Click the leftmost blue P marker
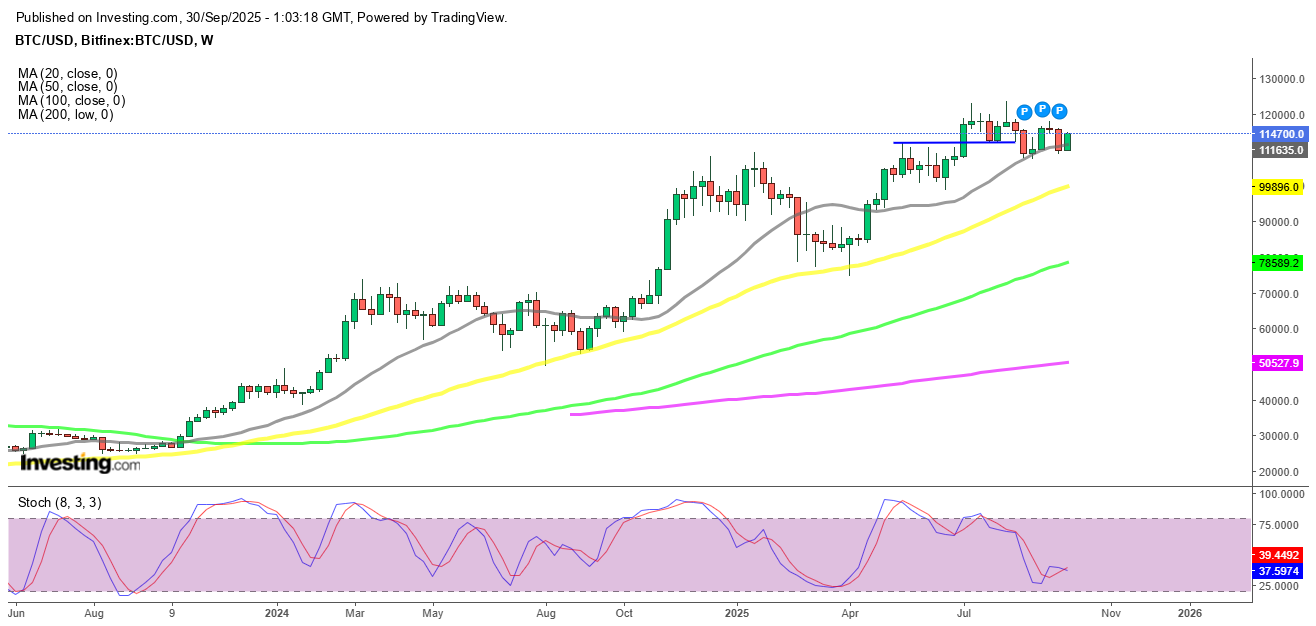1316x626 pixels. 1024,111
